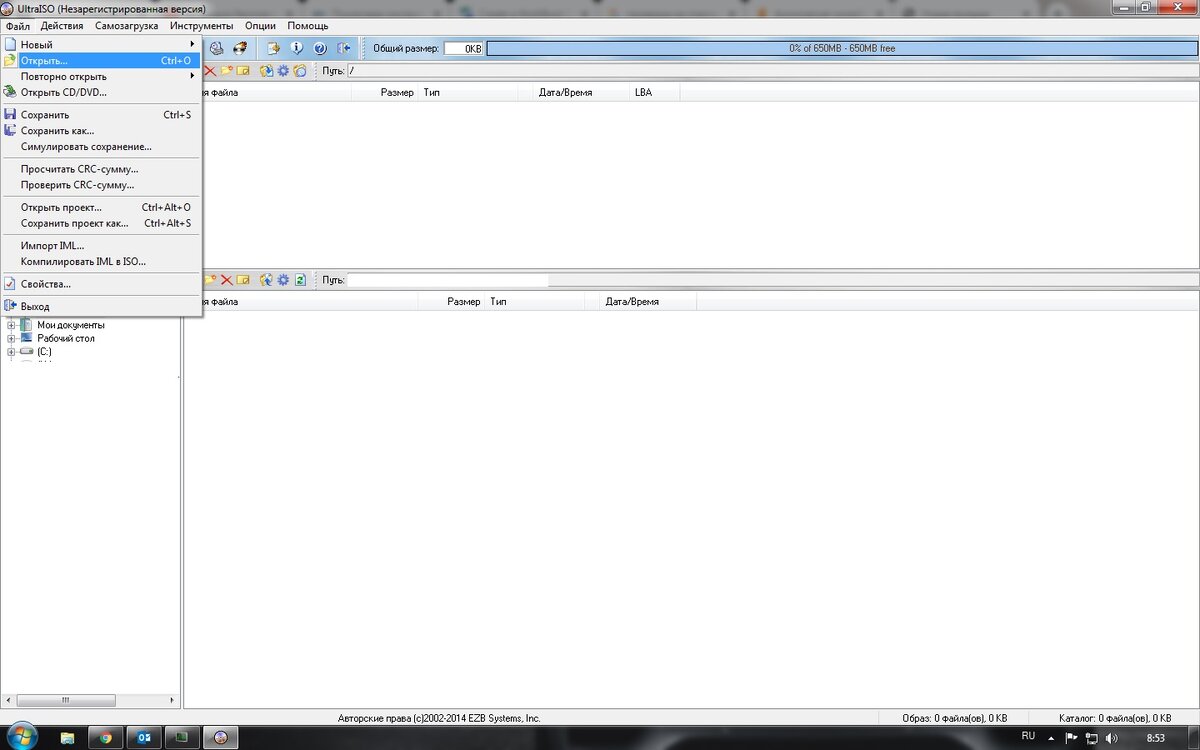Choose Сохранить как... menu entry
The height and width of the screenshot is (750, 1200).
[101, 130]
